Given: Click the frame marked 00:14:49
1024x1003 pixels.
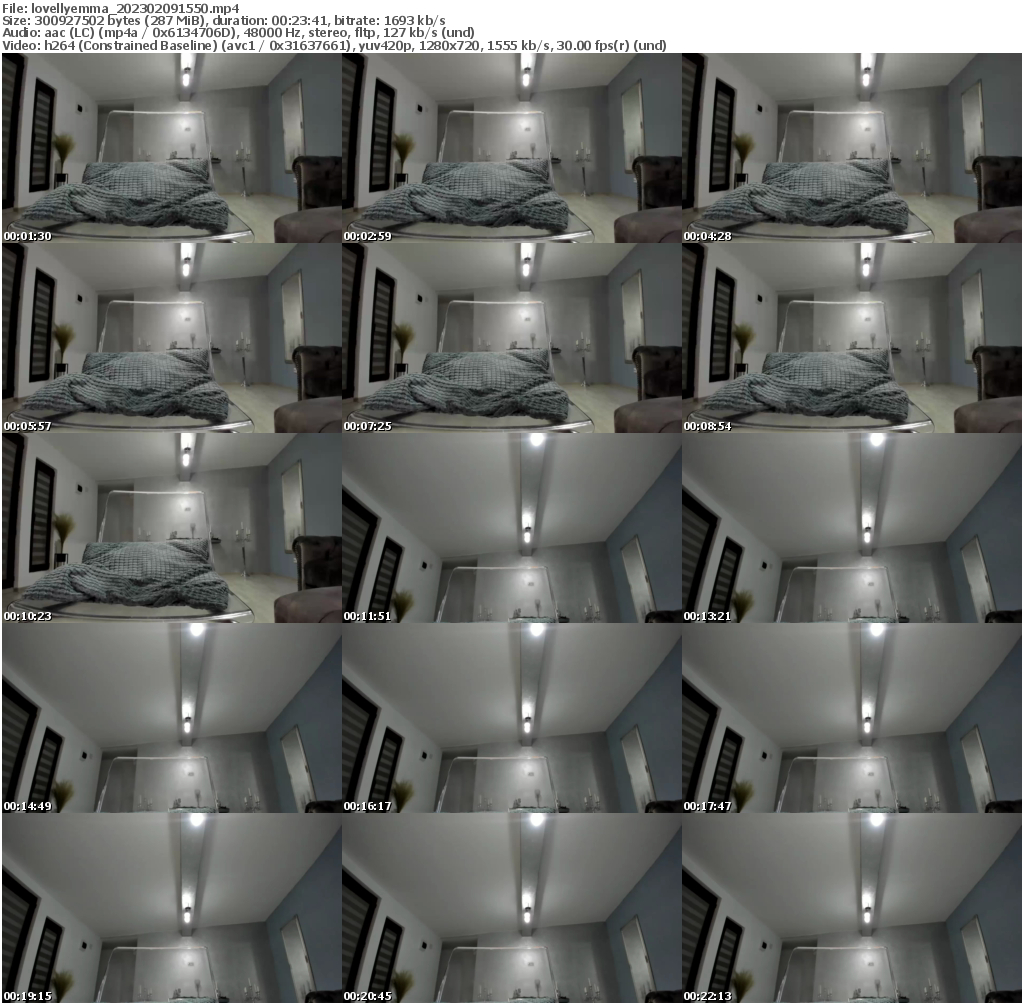Looking at the screenshot, I should pyautogui.click(x=171, y=718).
